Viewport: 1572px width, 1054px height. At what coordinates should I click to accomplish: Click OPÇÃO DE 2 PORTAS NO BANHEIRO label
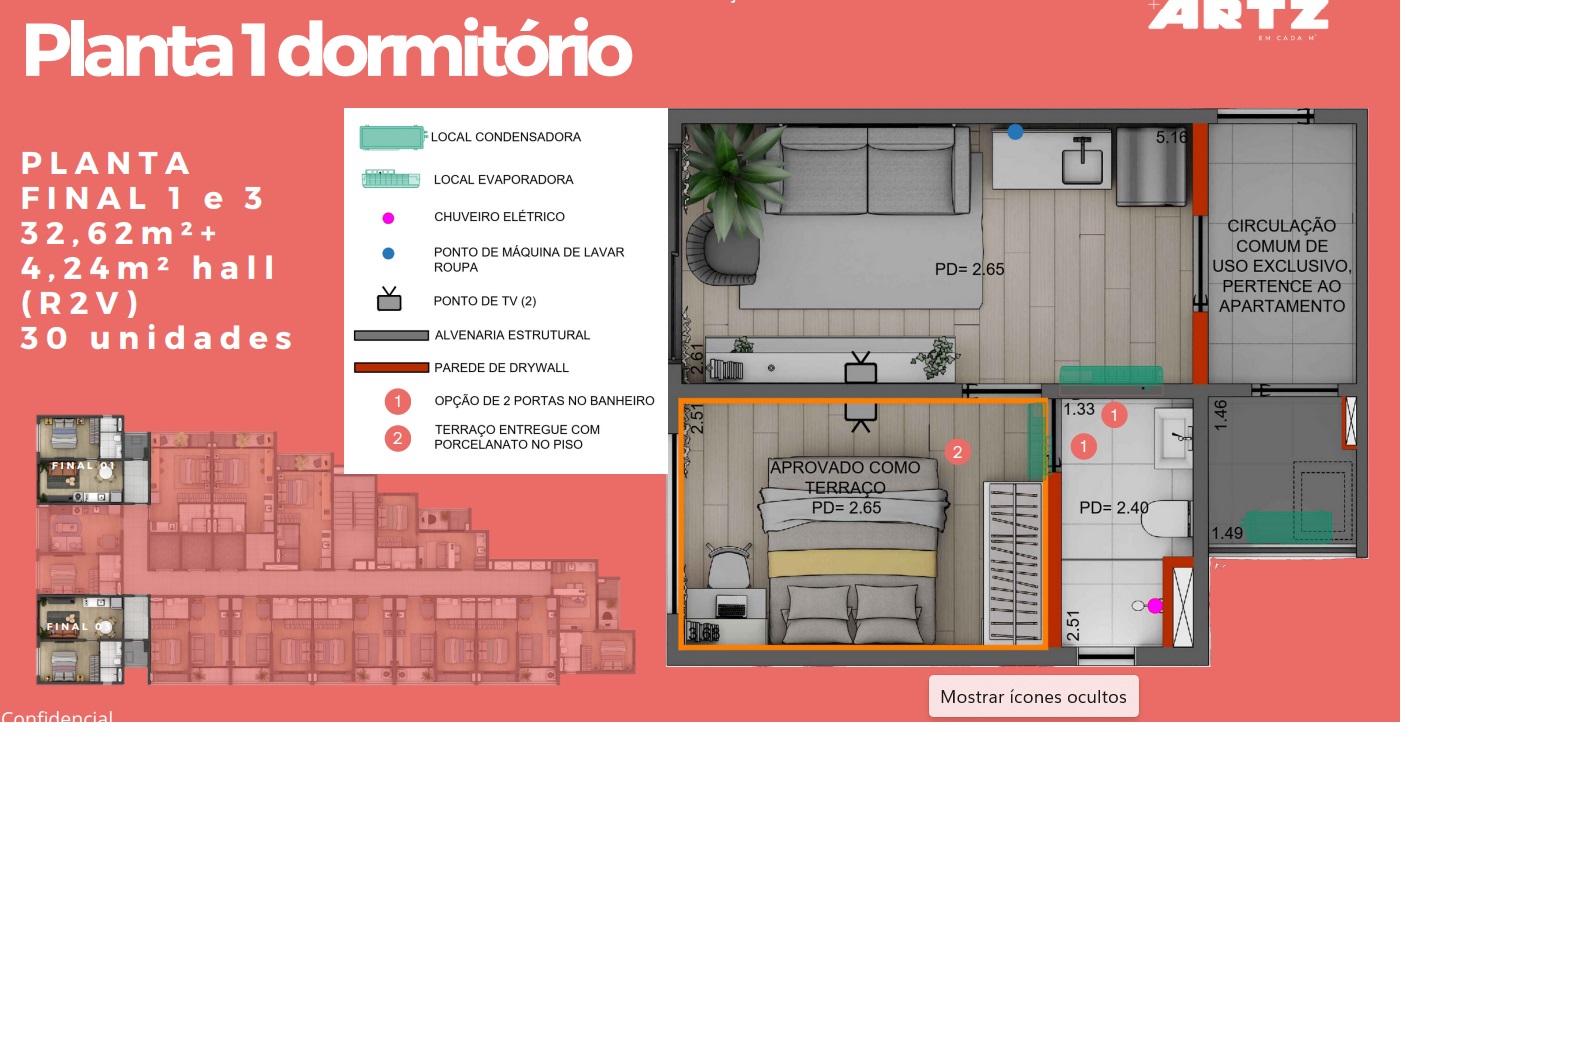click(544, 401)
